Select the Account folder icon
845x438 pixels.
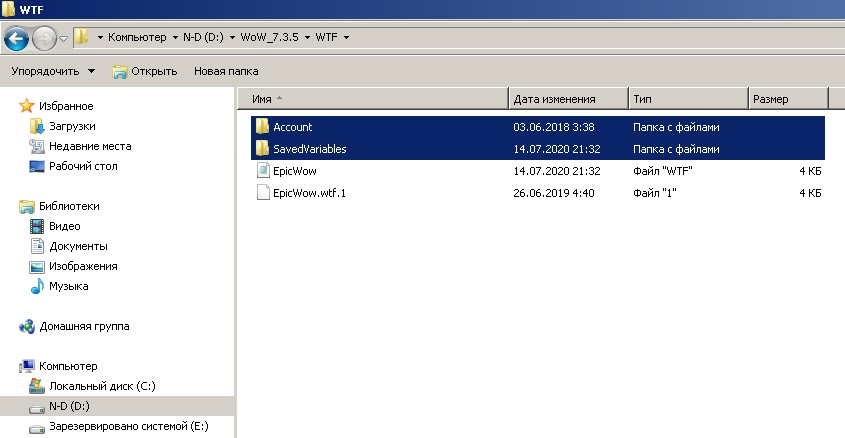pyautogui.click(x=263, y=127)
